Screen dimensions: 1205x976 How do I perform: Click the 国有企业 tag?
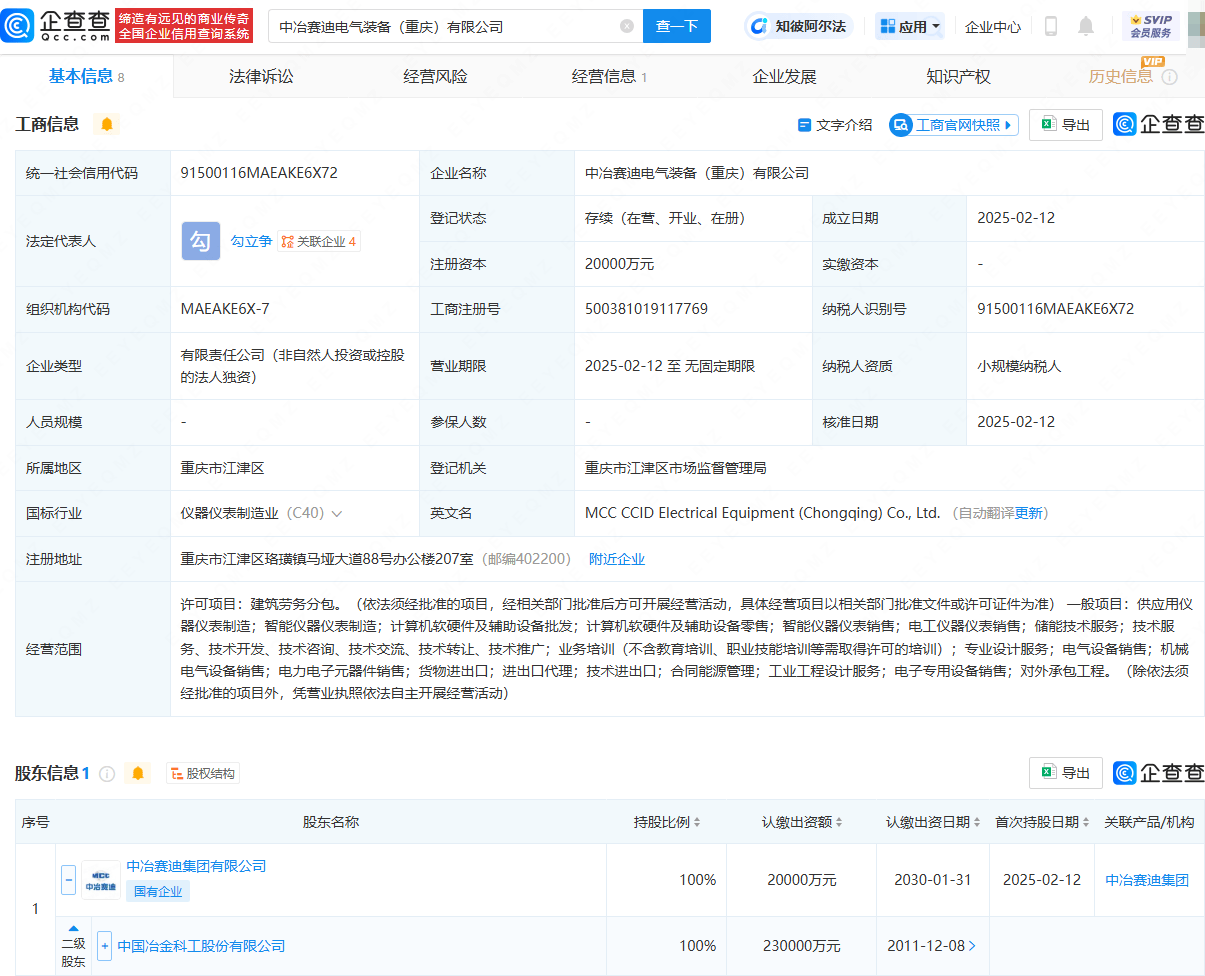point(158,891)
